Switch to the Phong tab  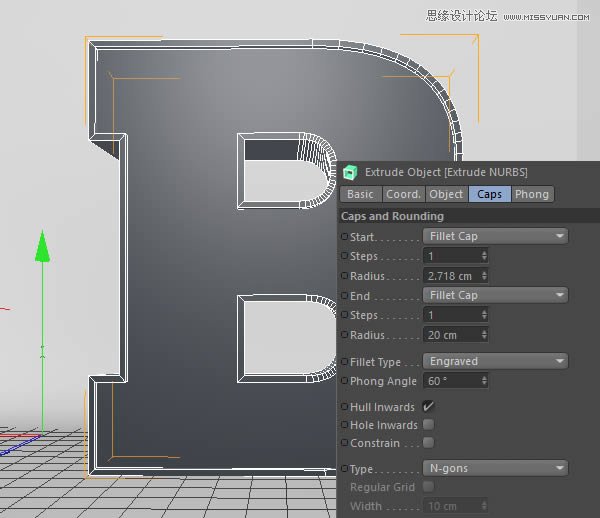pos(531,194)
